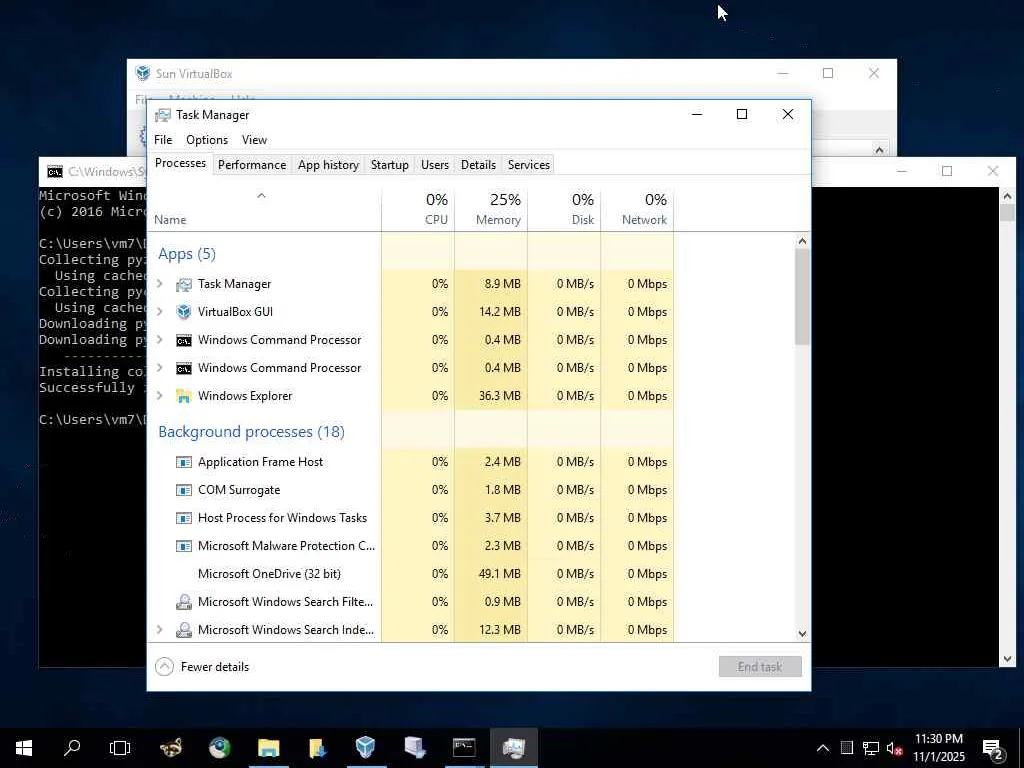Show hidden system tray icons

pos(823,748)
